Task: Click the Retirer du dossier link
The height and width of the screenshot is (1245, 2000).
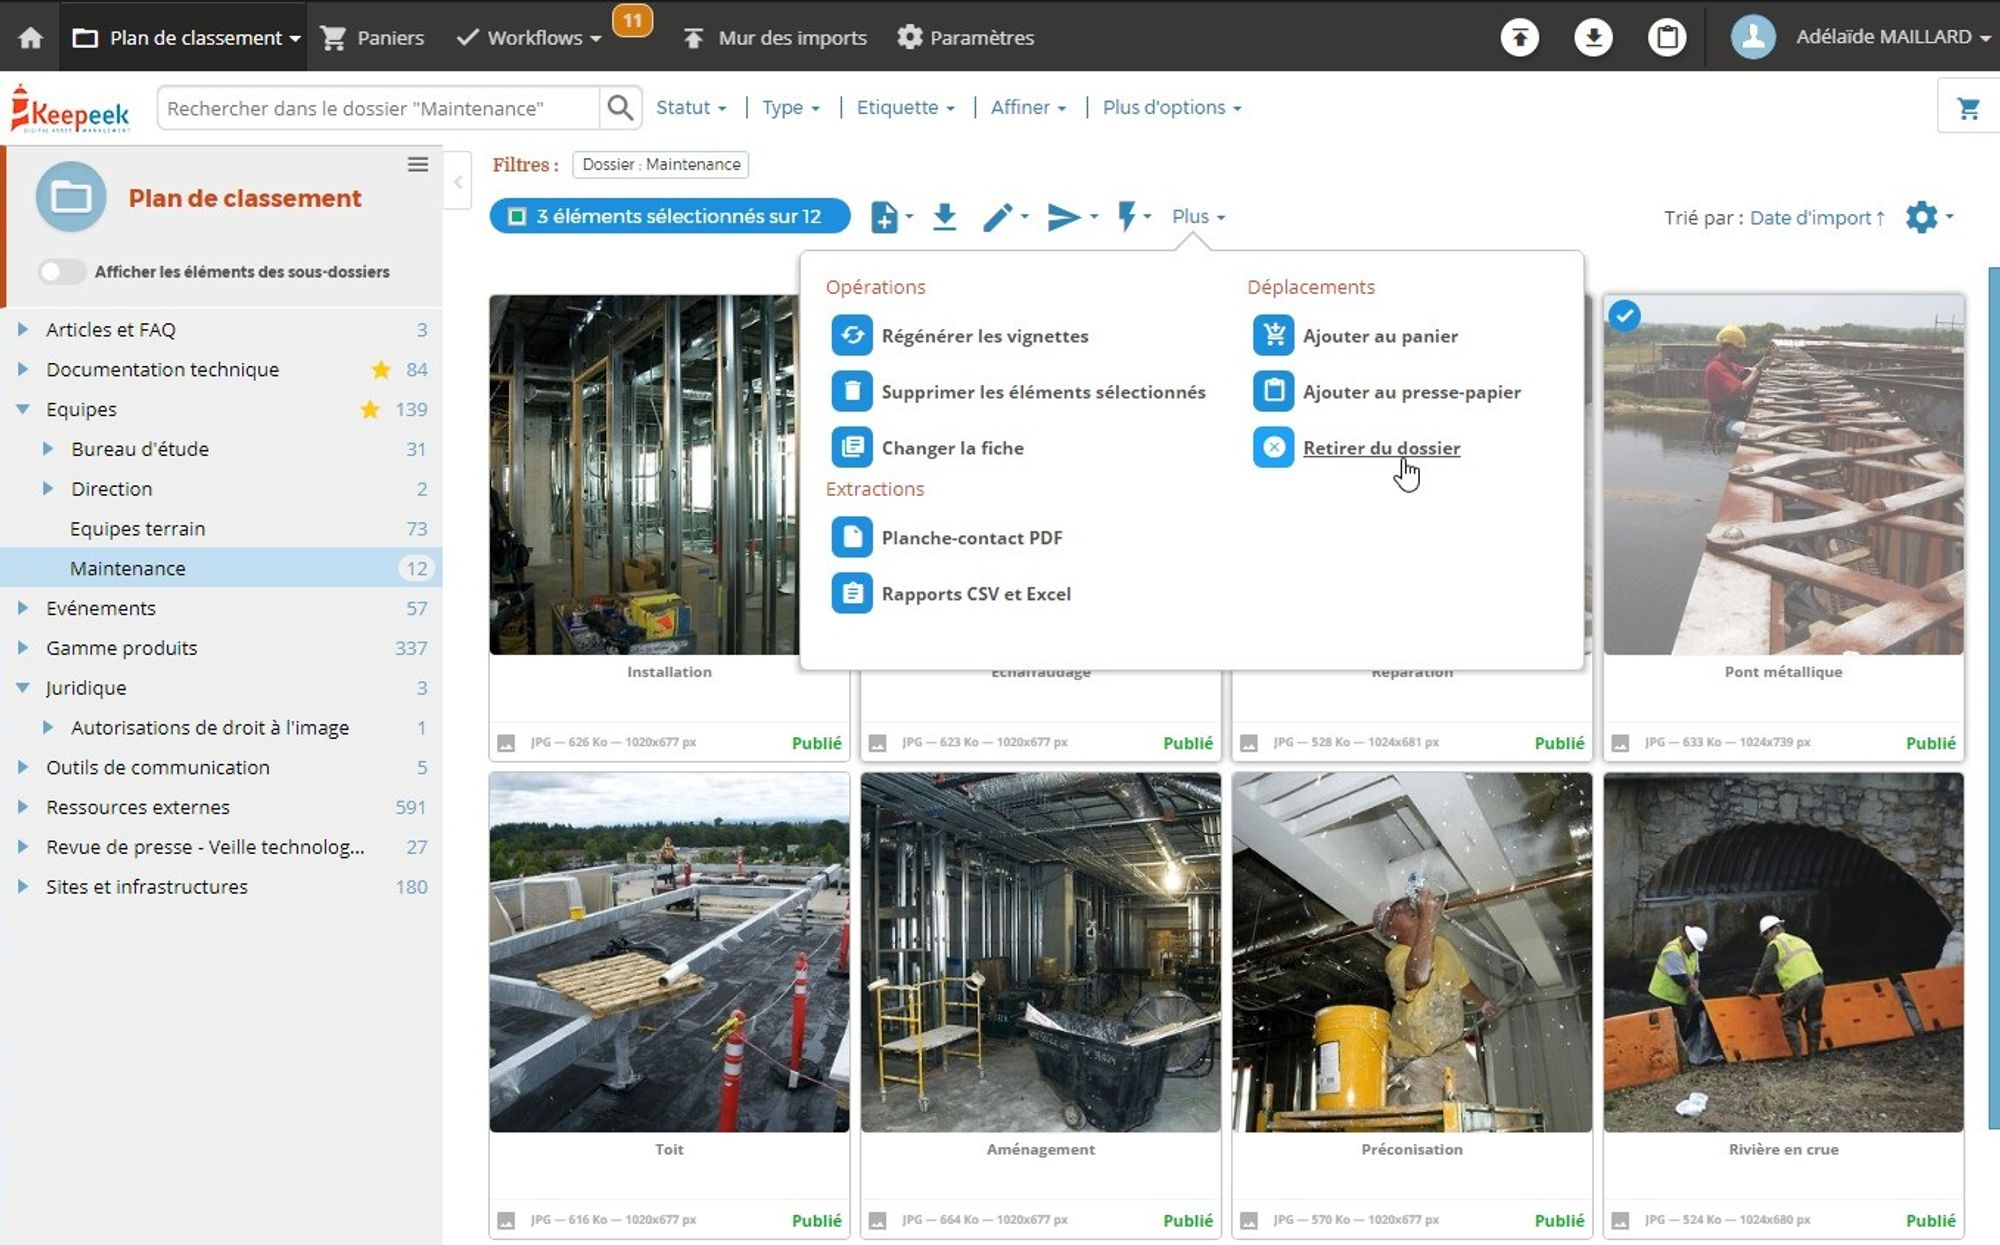Action: click(x=1380, y=448)
